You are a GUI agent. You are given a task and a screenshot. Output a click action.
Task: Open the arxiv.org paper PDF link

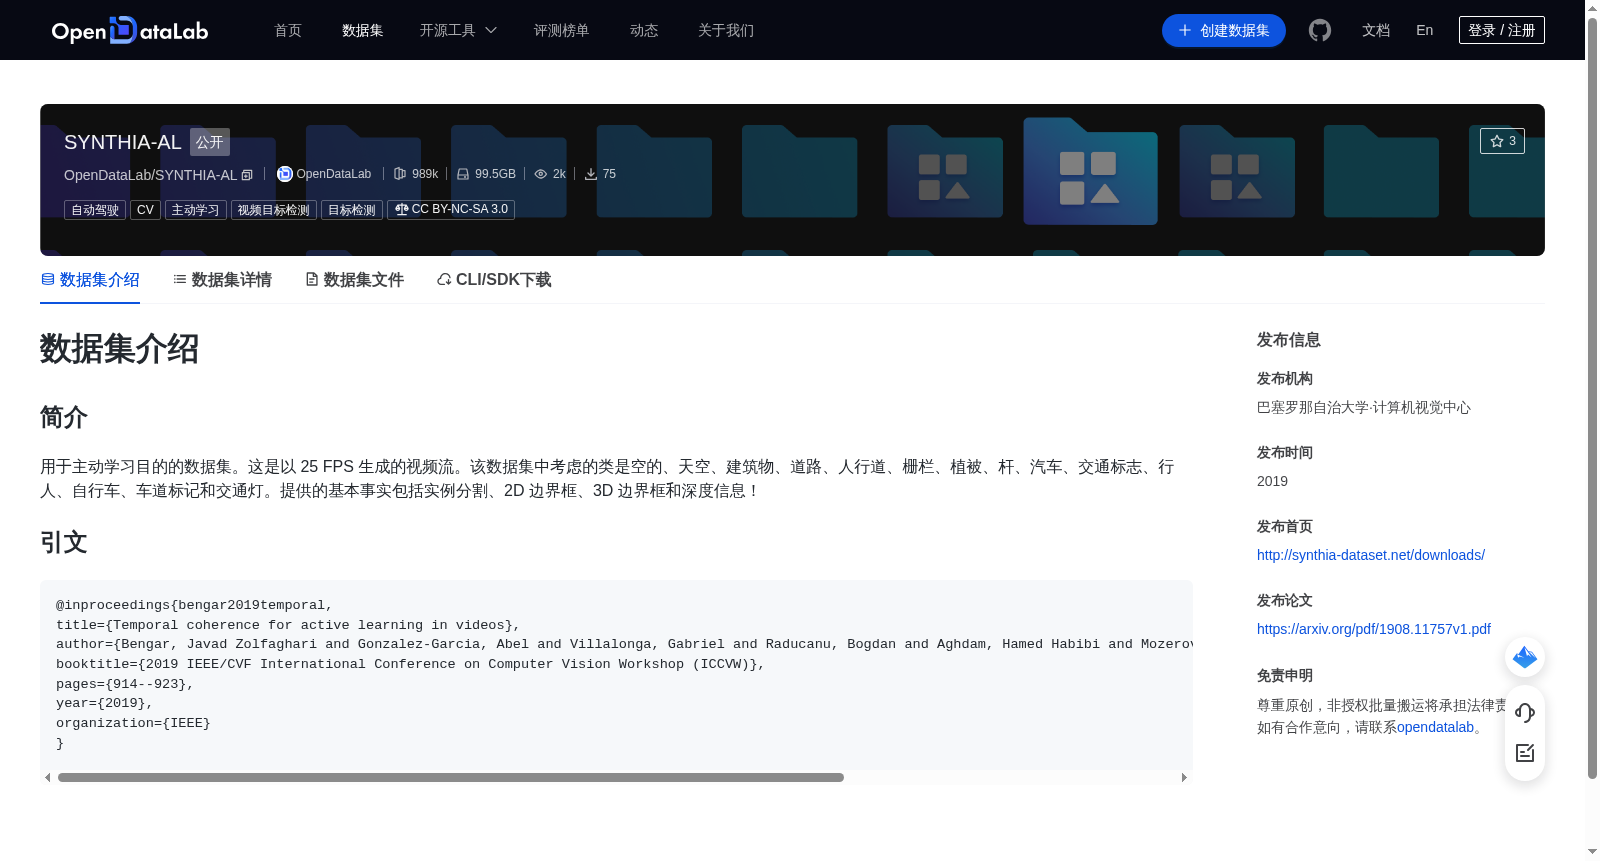click(x=1374, y=629)
